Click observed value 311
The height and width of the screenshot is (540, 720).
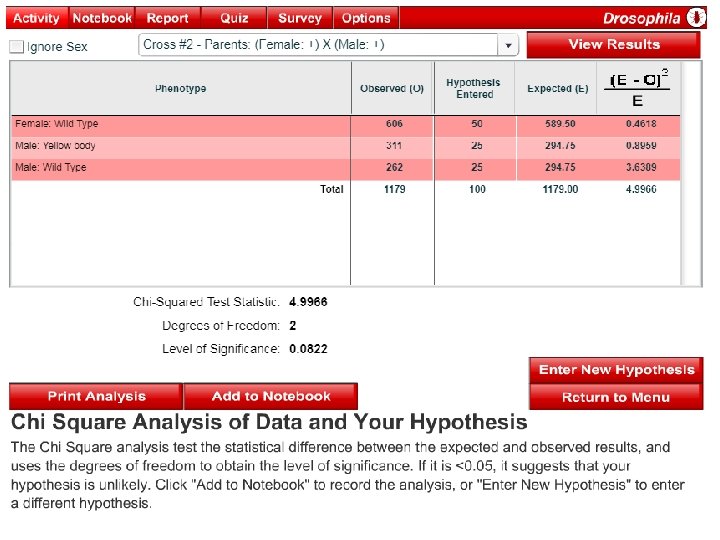(x=394, y=146)
